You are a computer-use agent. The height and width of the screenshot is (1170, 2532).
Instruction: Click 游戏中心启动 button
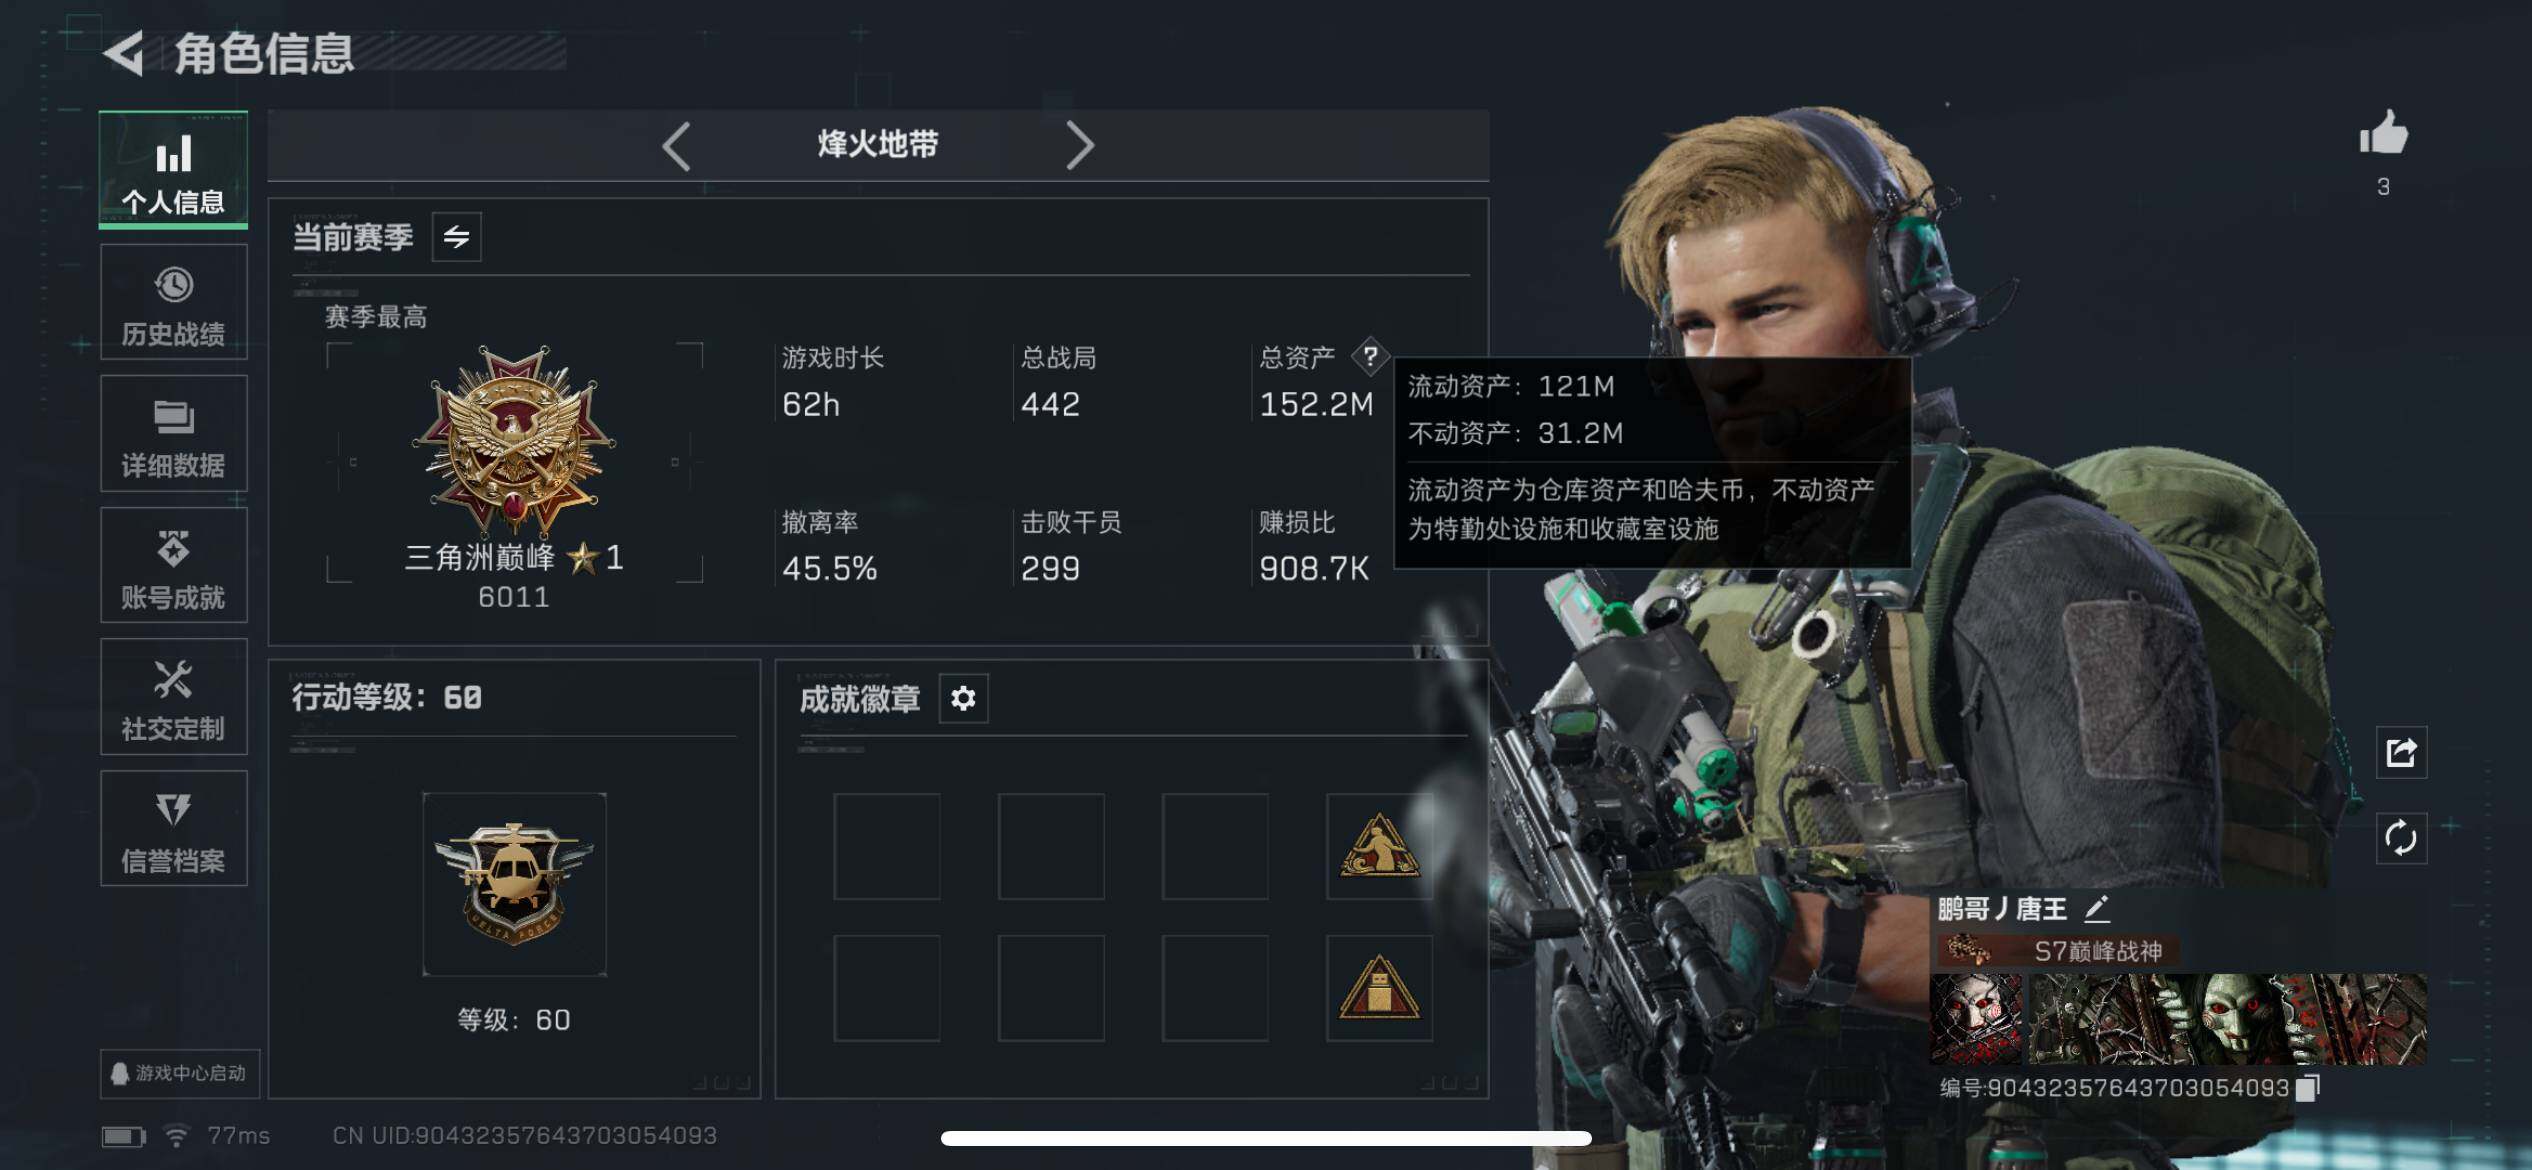pos(180,1073)
